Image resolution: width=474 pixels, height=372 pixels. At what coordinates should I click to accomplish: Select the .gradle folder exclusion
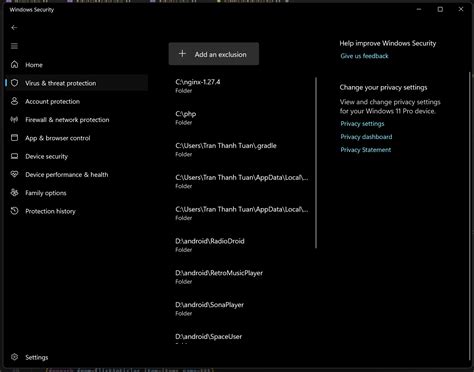(242, 149)
